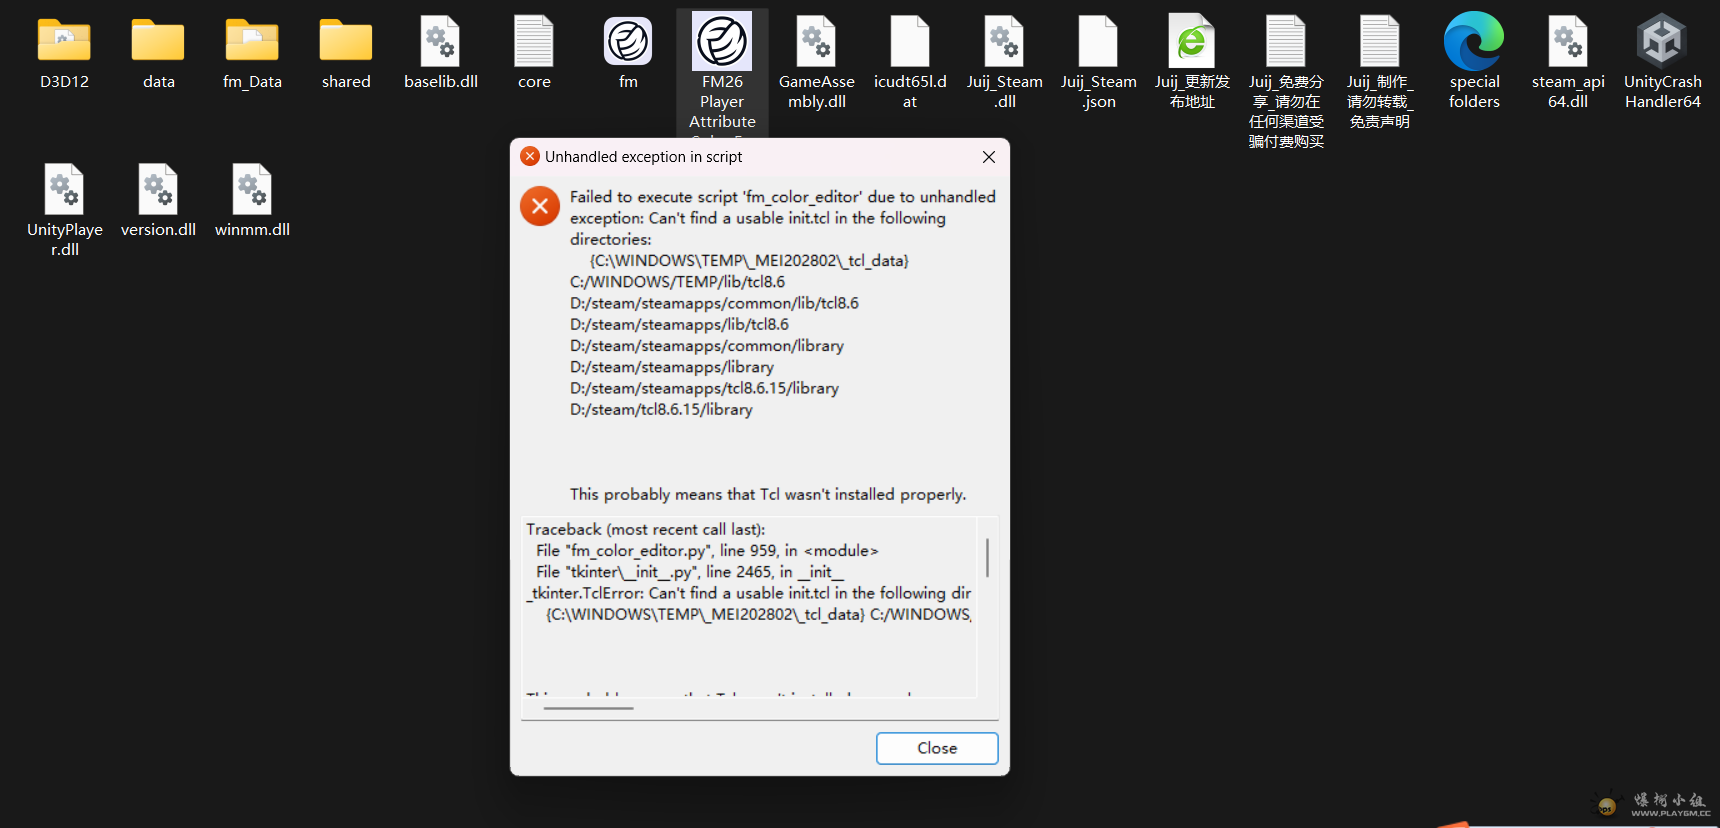The image size is (1720, 828).
Task: Click the UnityCrashHandler64 icon
Action: tap(1662, 42)
